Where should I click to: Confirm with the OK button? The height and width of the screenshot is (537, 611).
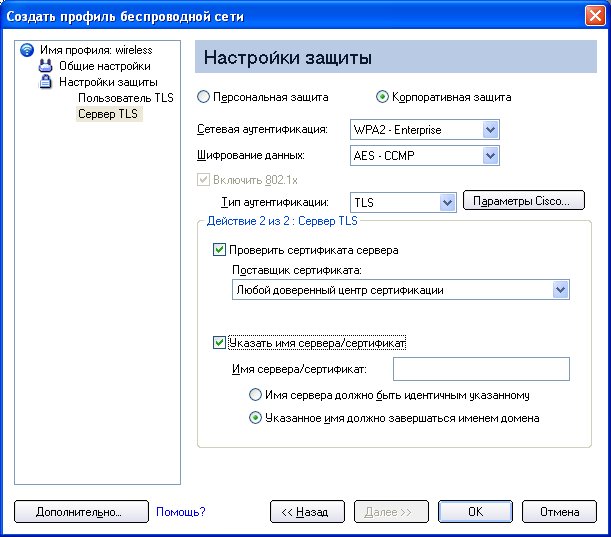(x=475, y=511)
